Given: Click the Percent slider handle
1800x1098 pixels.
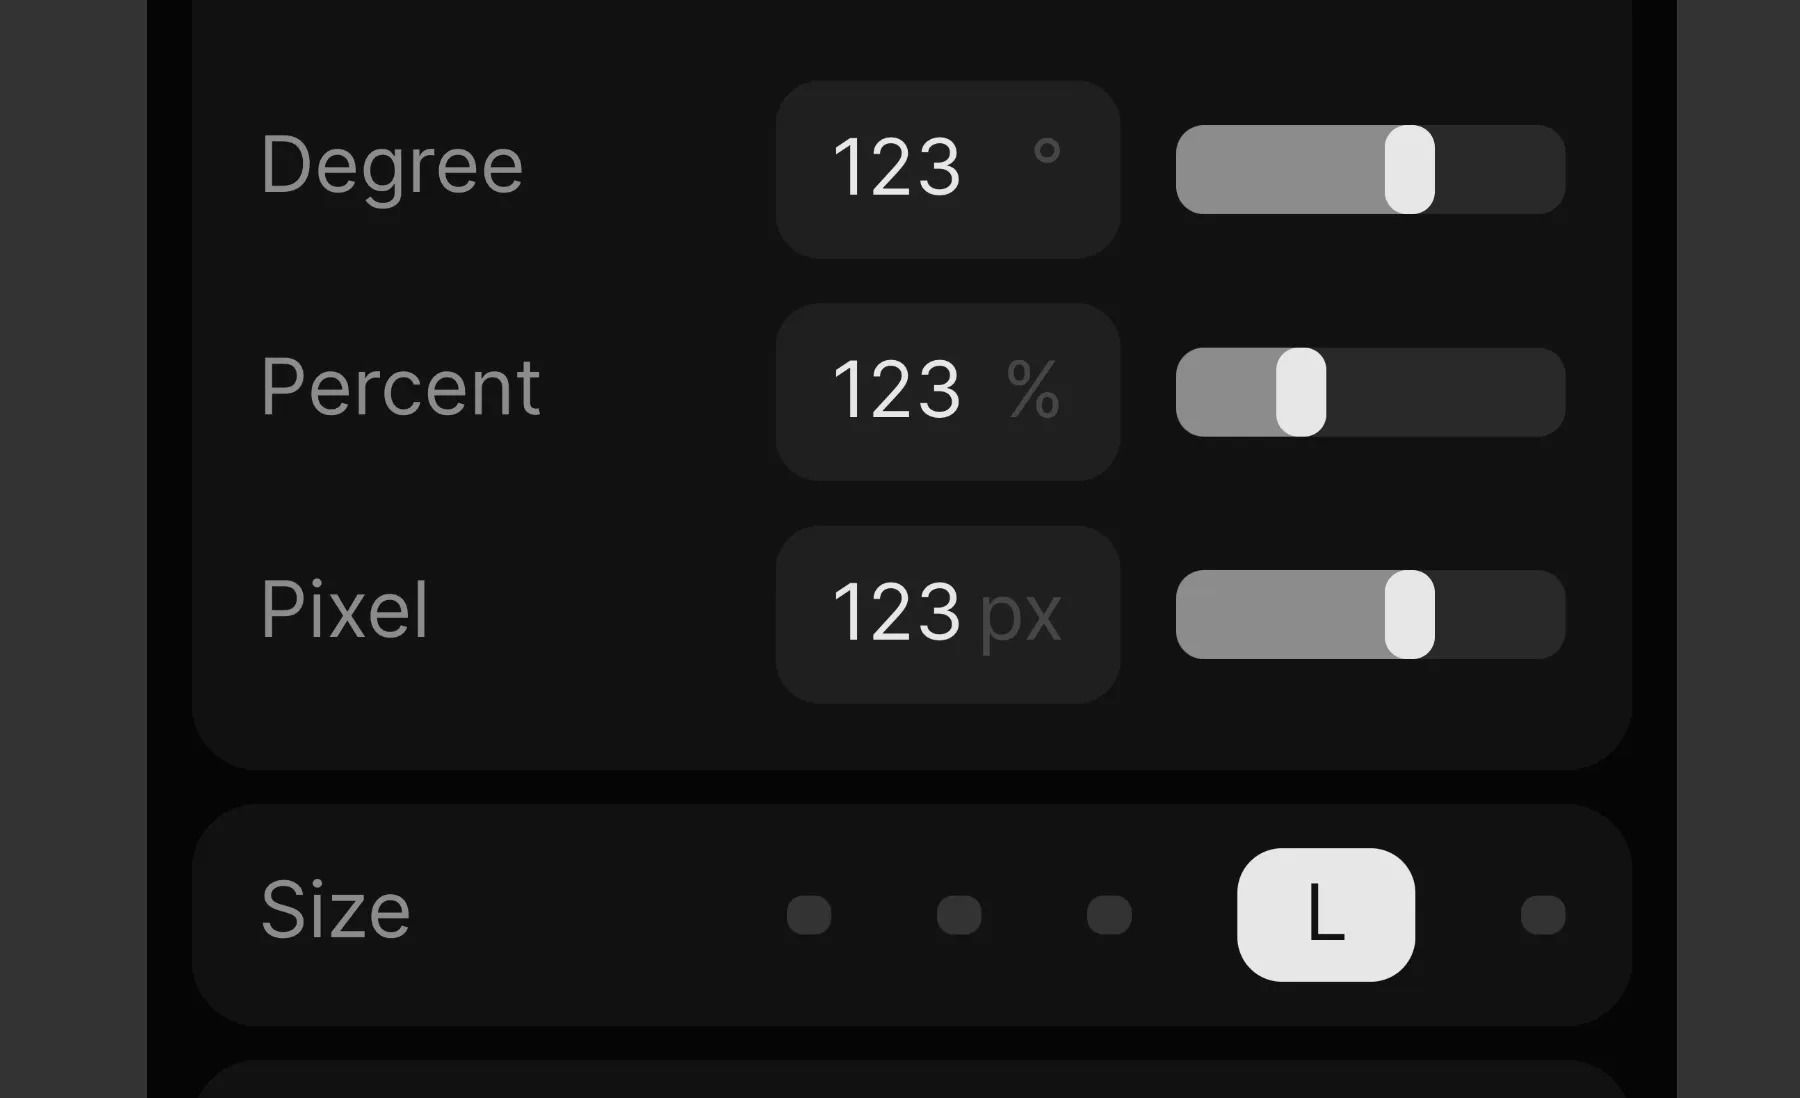Looking at the screenshot, I should (1301, 392).
